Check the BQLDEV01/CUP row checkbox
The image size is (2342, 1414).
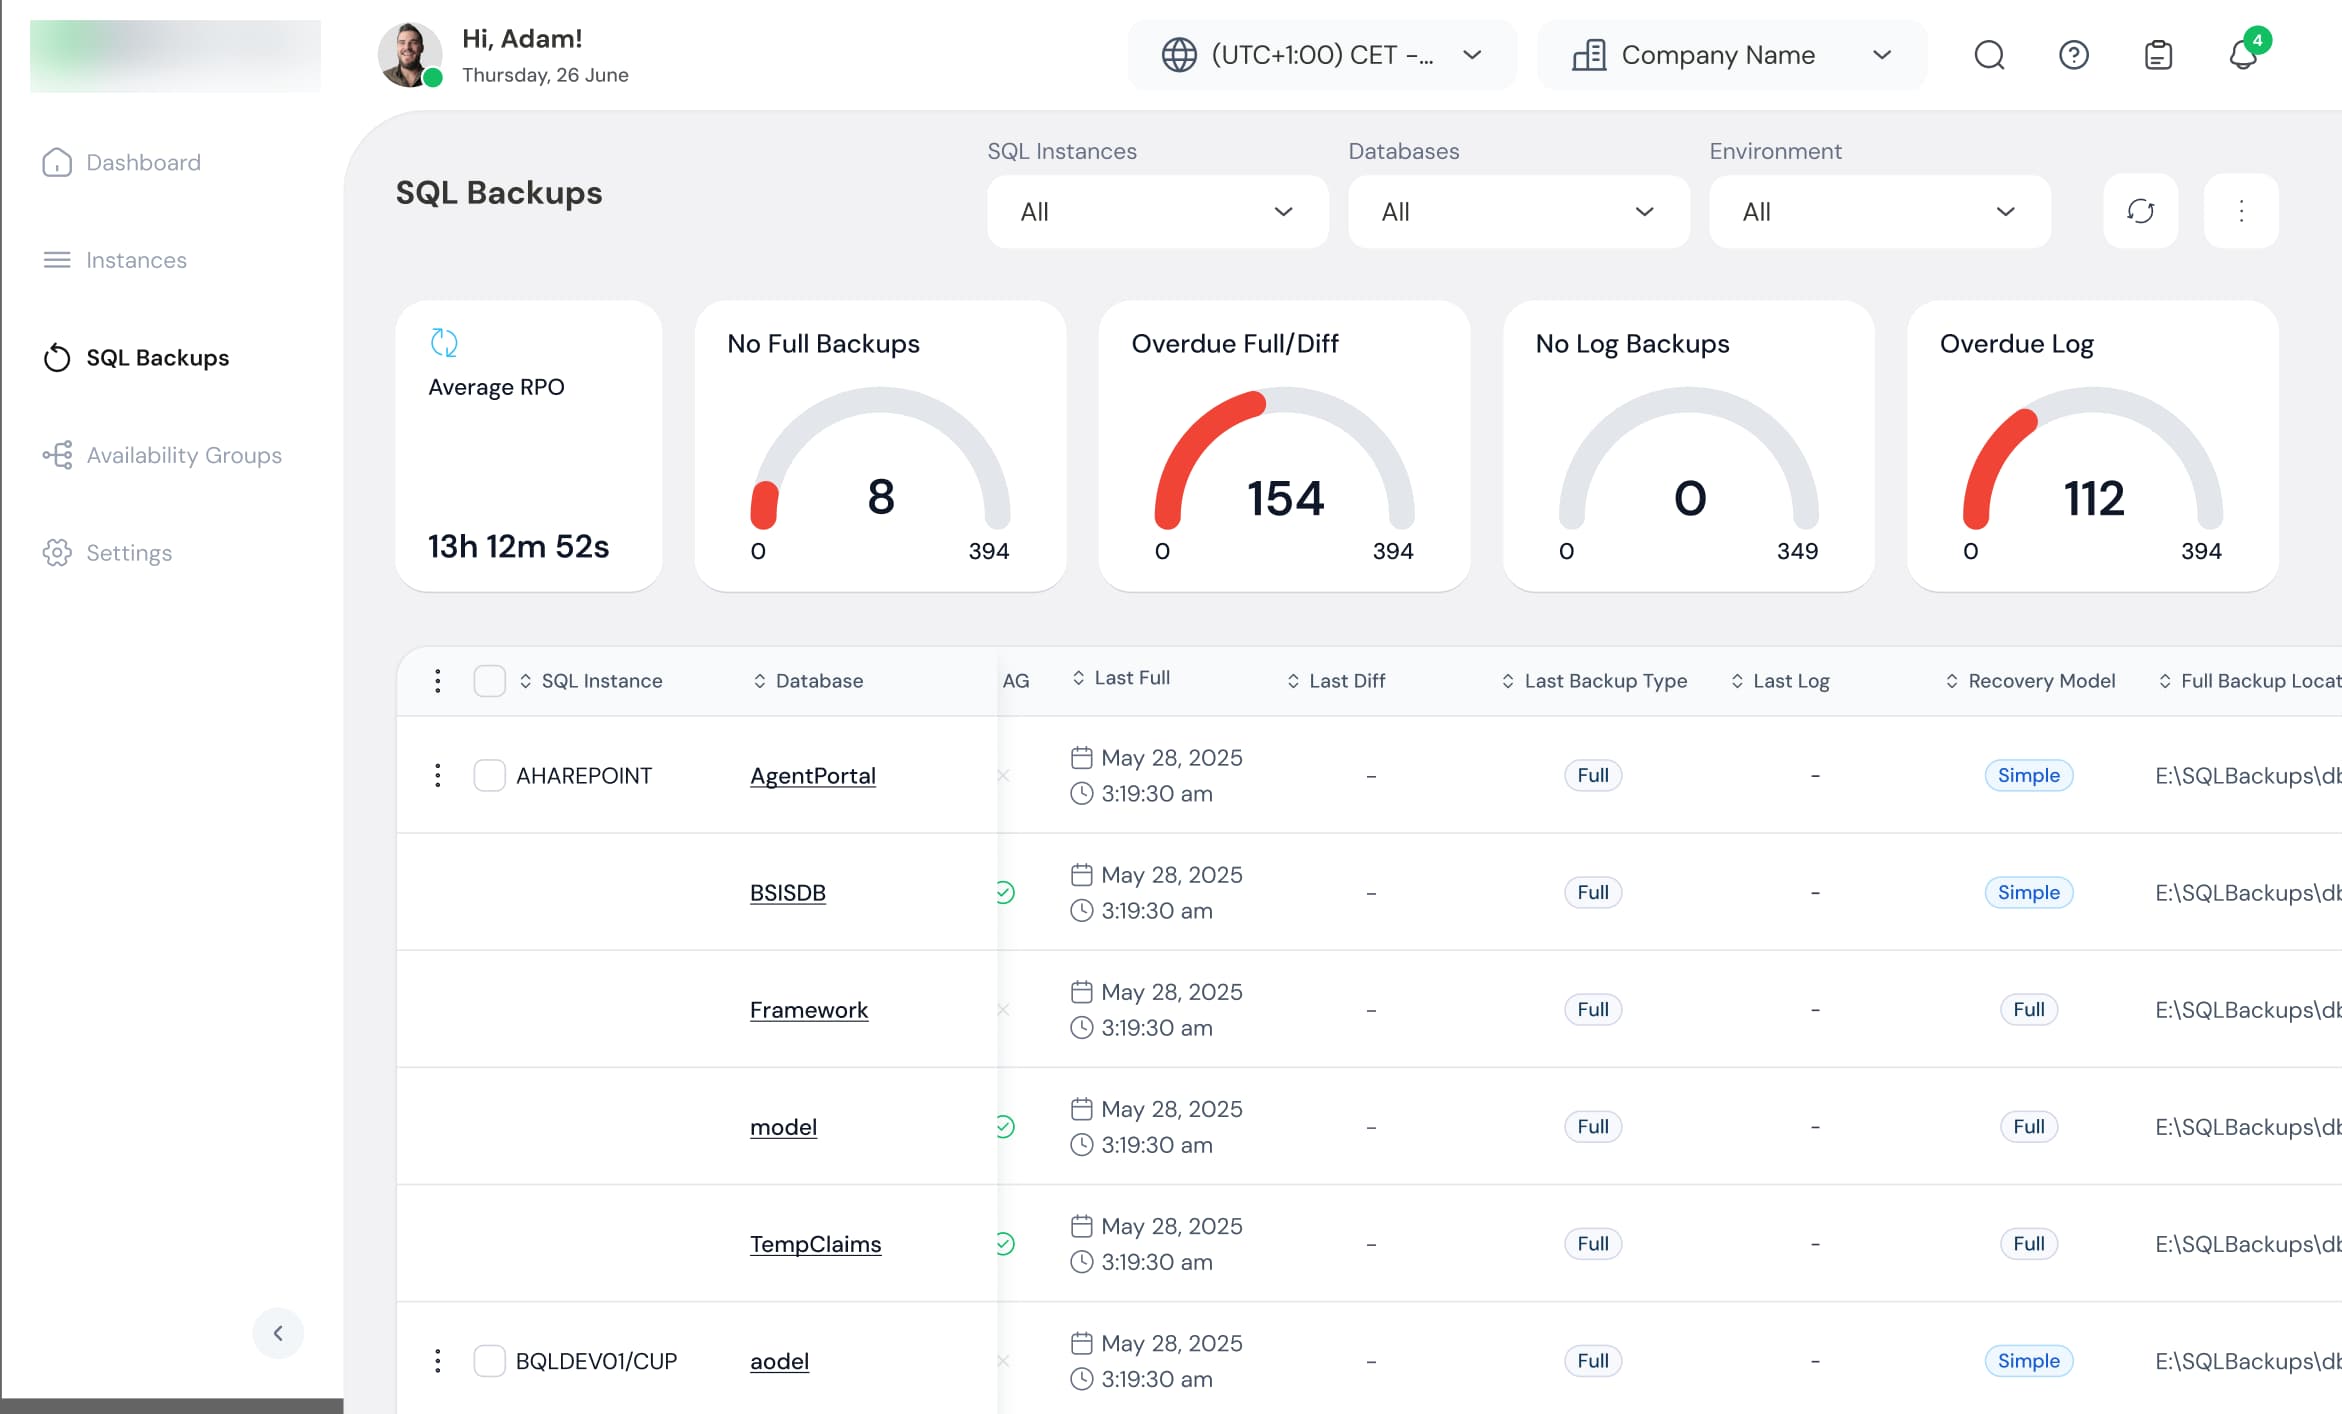coord(489,1360)
